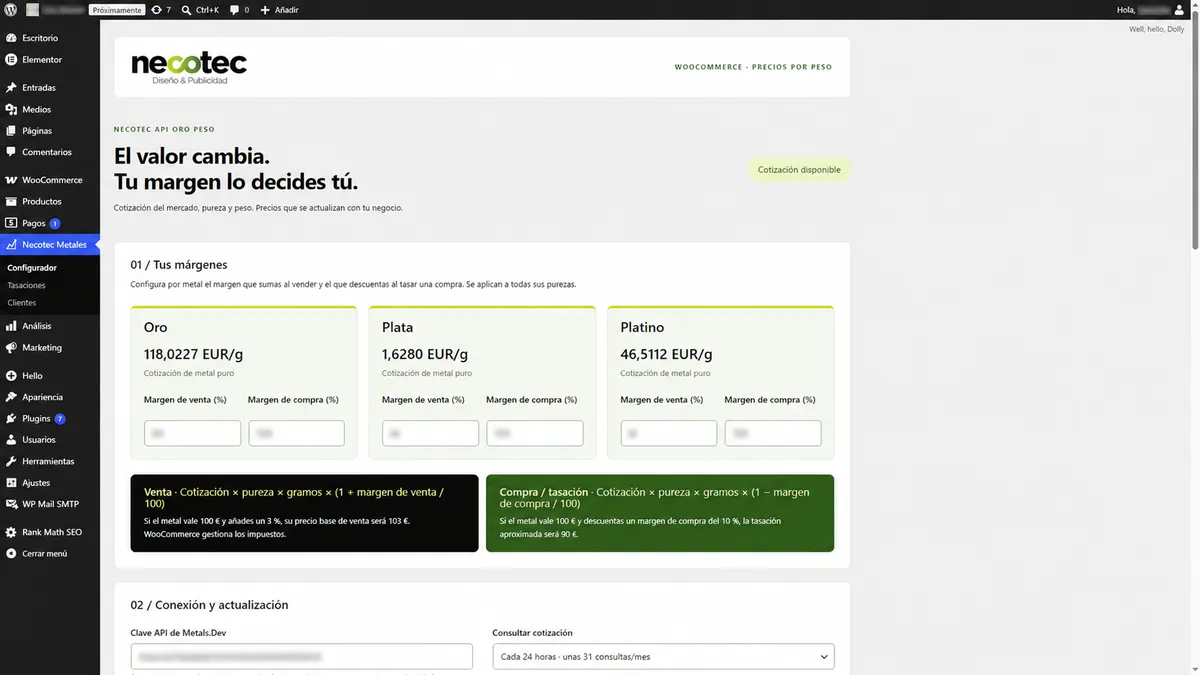
Task: Open the Configurador submenu item
Action: (x=32, y=268)
